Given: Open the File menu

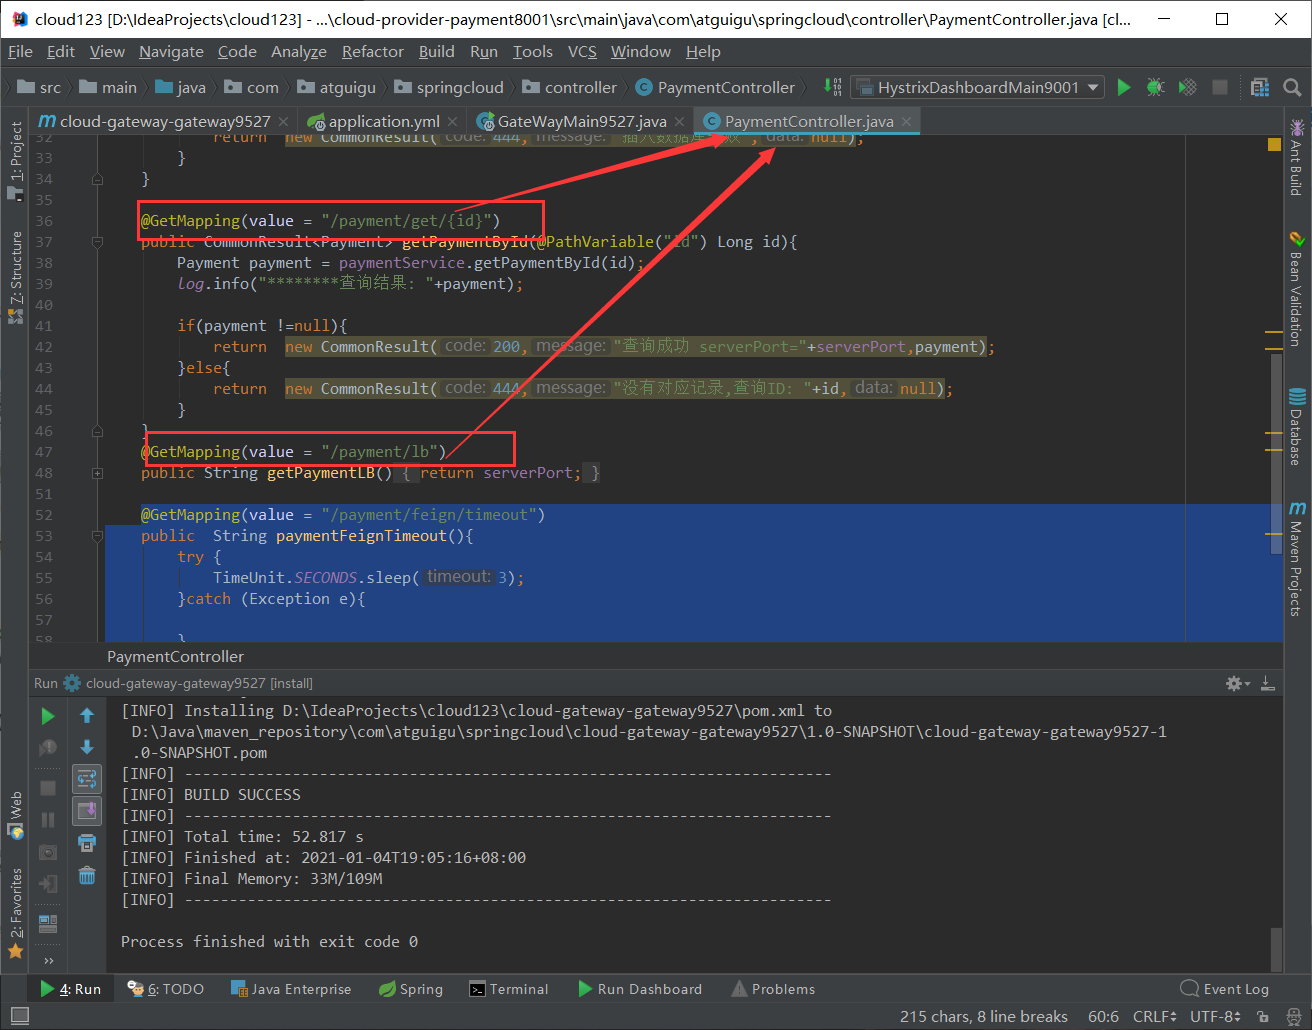Looking at the screenshot, I should [20, 52].
